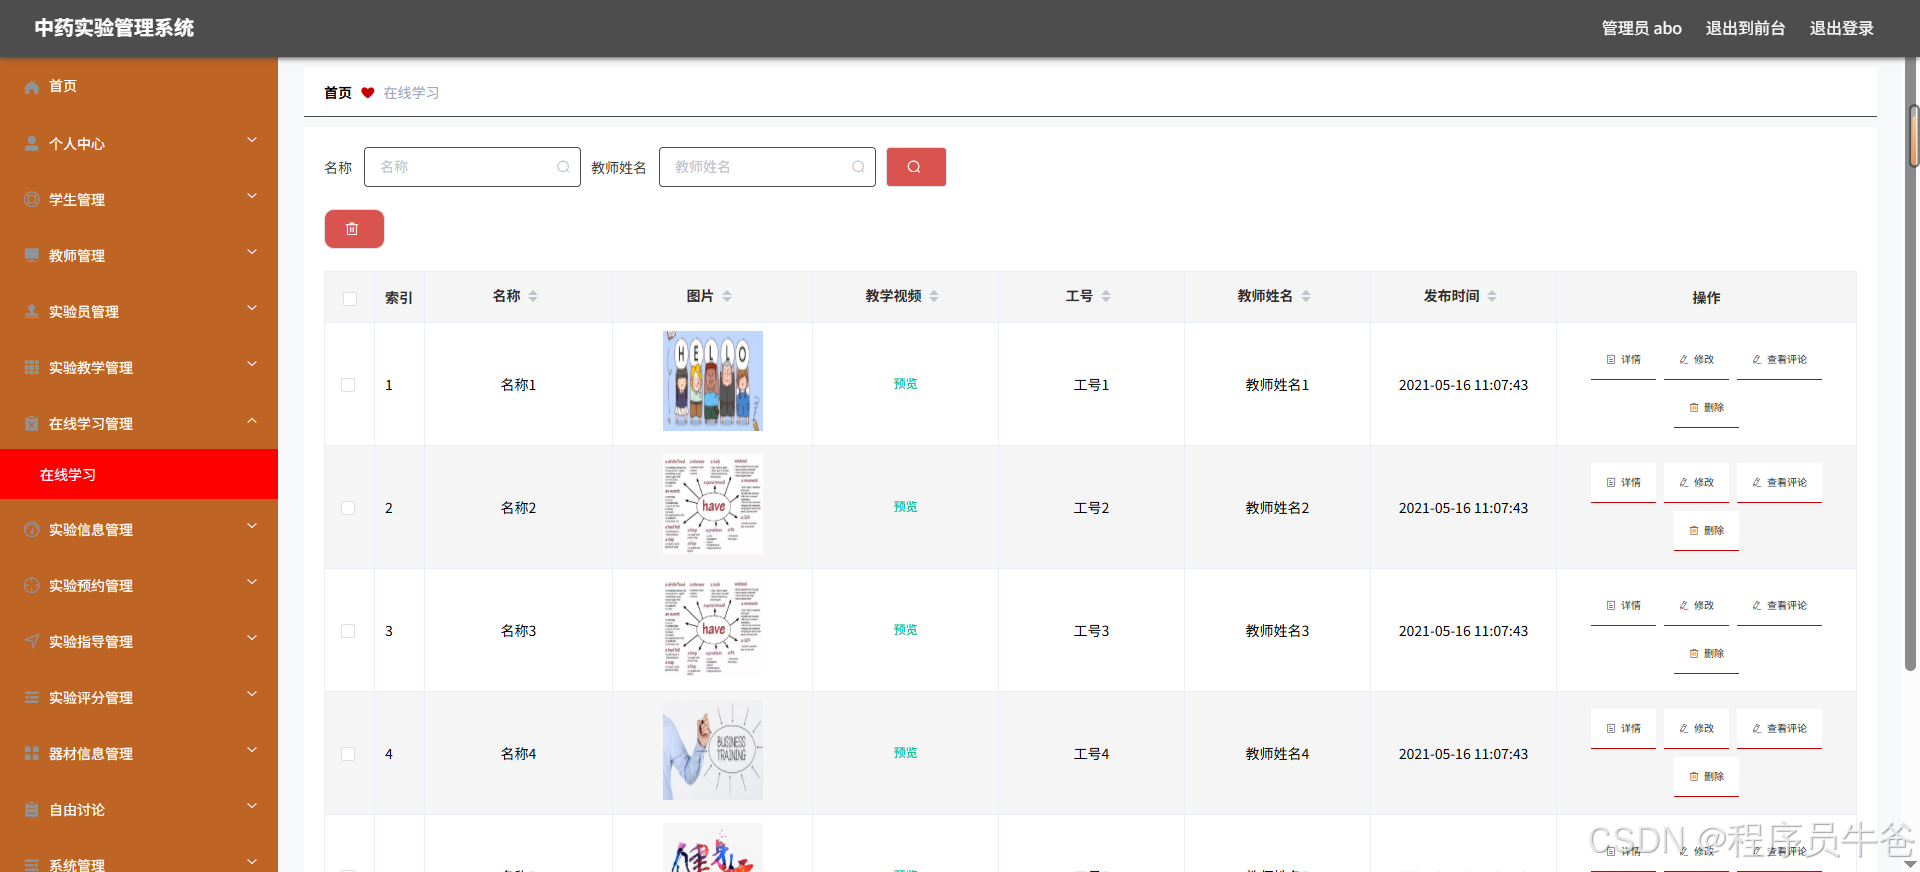Select the 在线学习 submenu item
Viewport: 1920px width, 872px height.
(x=139, y=474)
